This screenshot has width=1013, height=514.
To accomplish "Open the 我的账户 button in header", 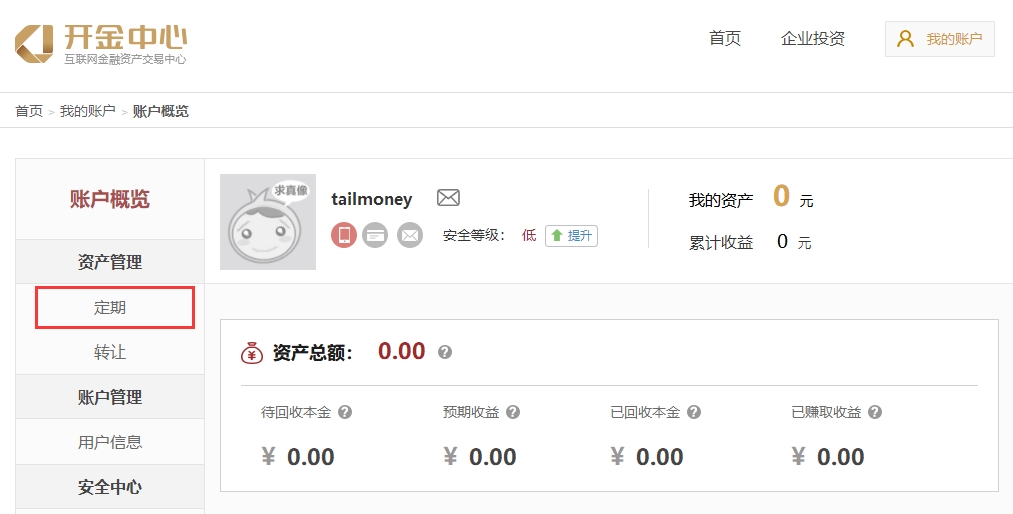I will 939,39.
